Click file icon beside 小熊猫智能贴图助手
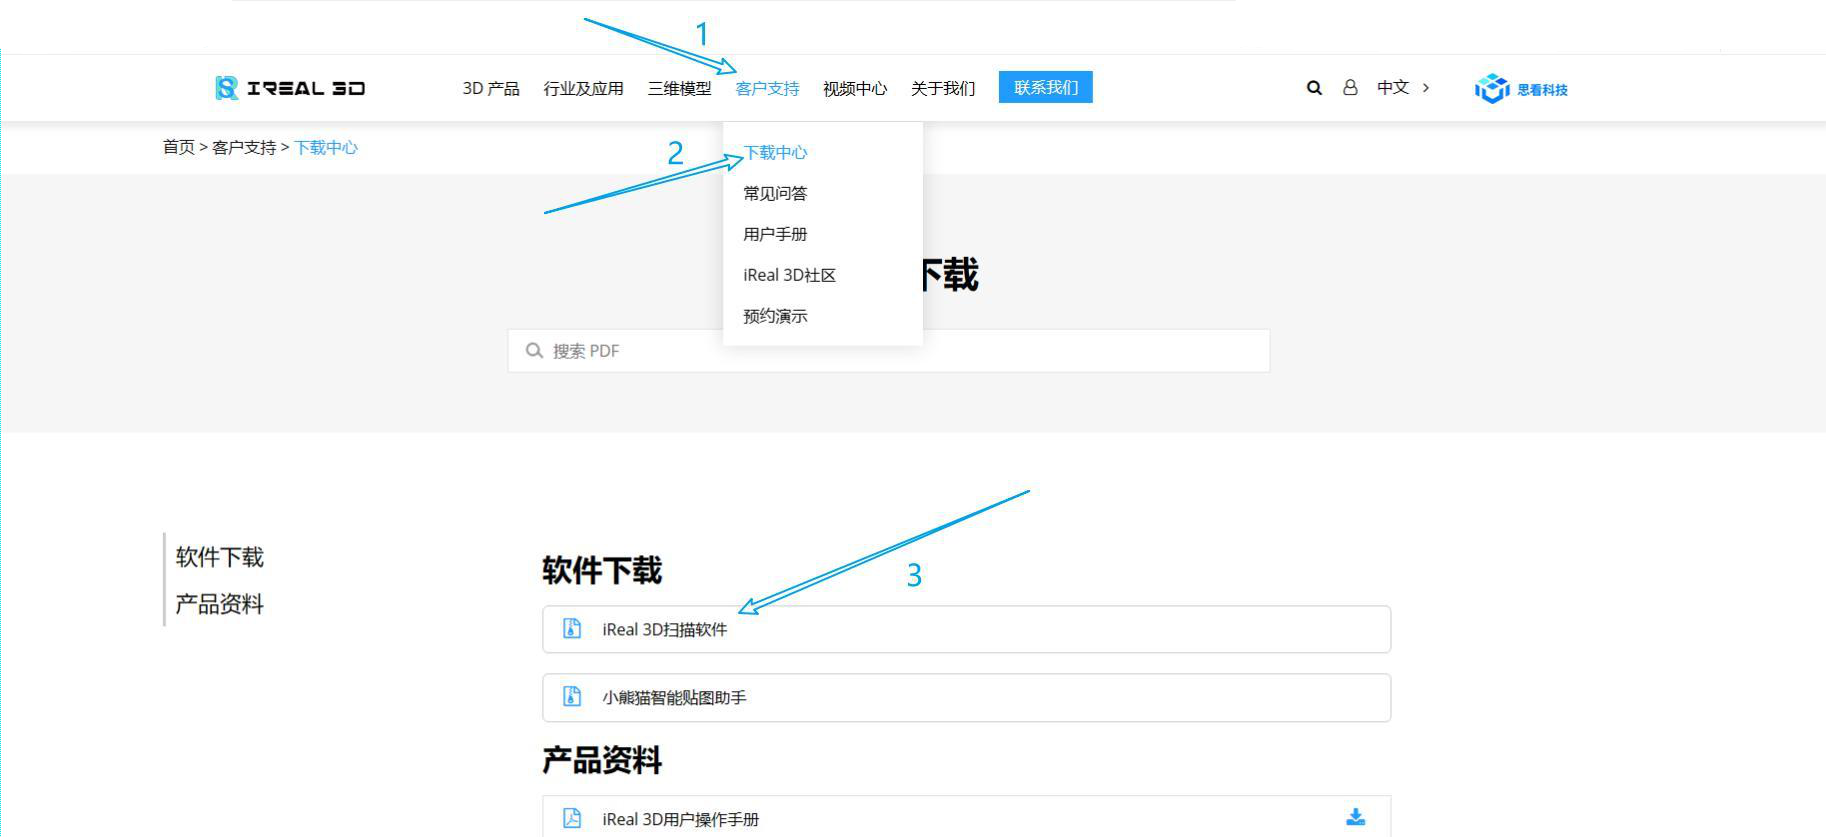This screenshot has width=1826, height=837. click(x=572, y=696)
